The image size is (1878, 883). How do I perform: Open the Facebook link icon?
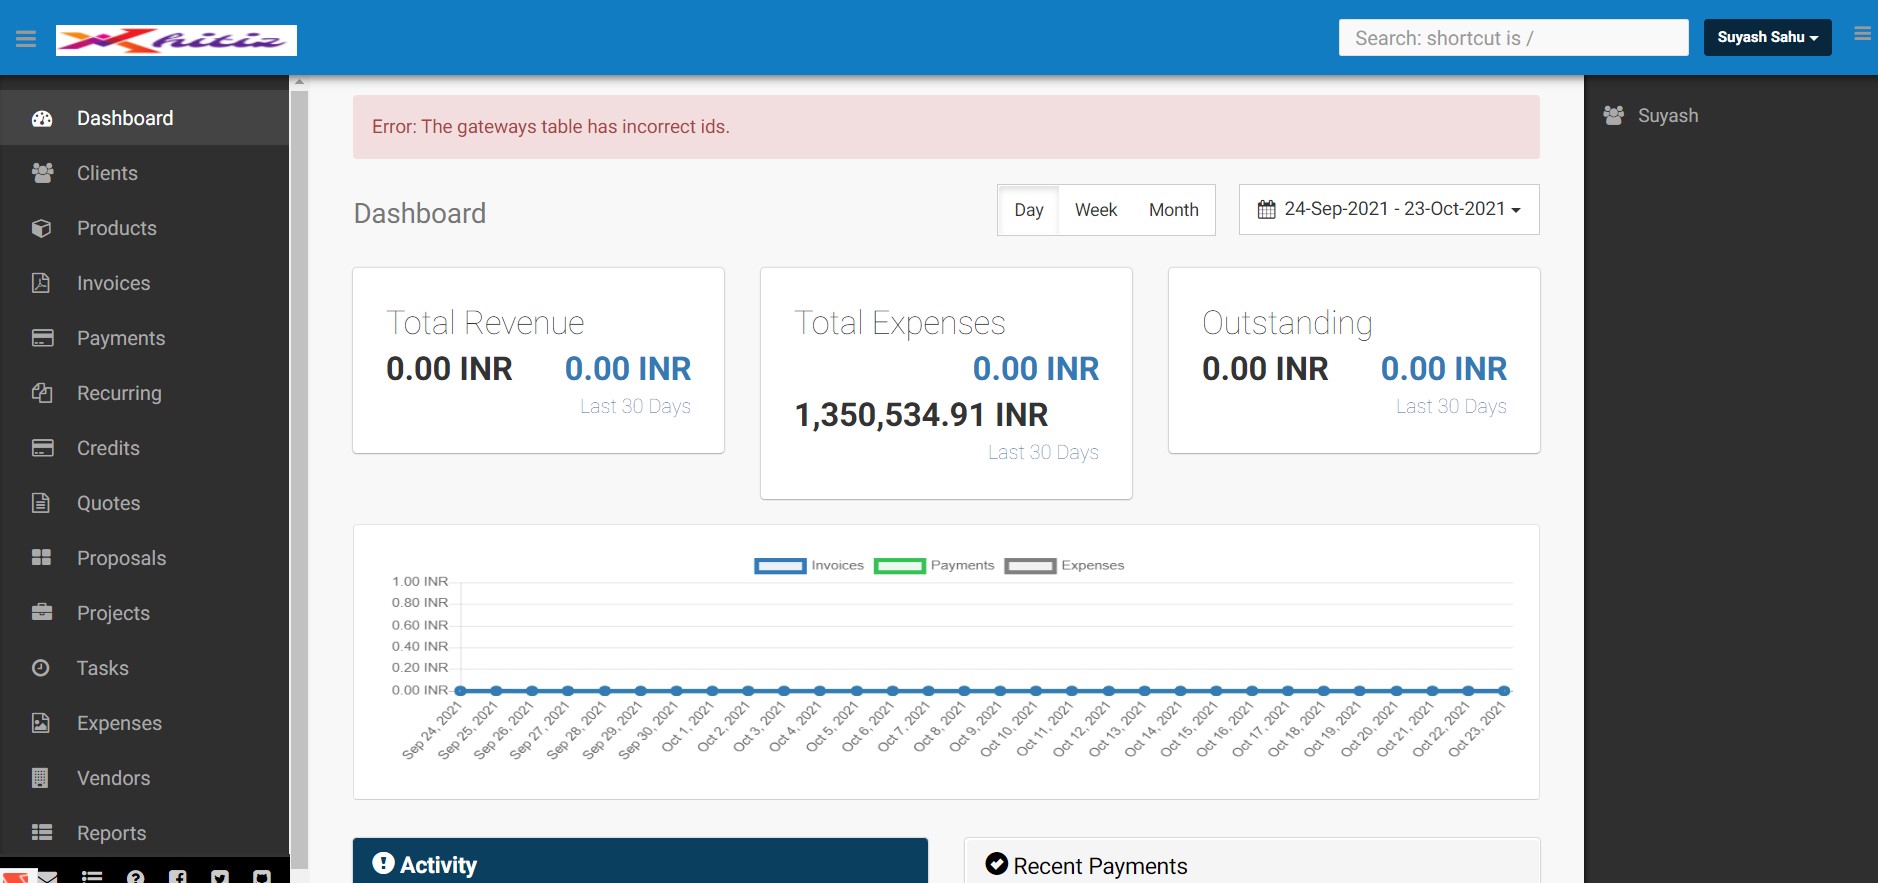click(178, 877)
